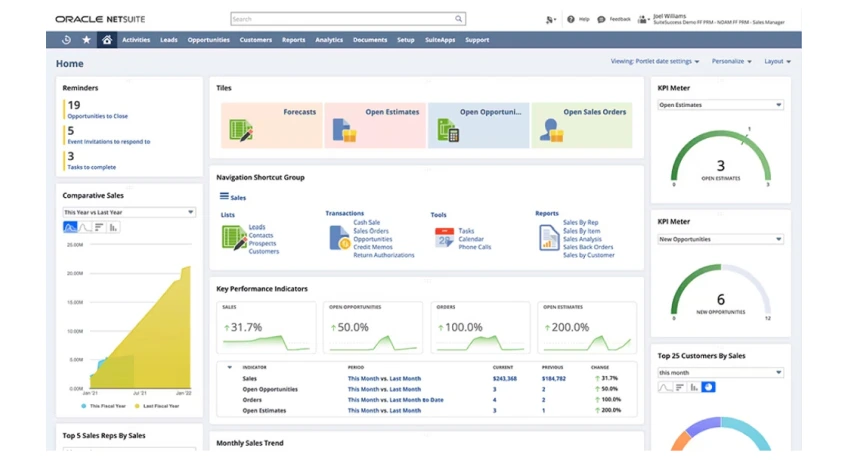This screenshot has height=460, width=847.
Task: Click the $243,368 current sales value
Action: pyautogui.click(x=505, y=378)
